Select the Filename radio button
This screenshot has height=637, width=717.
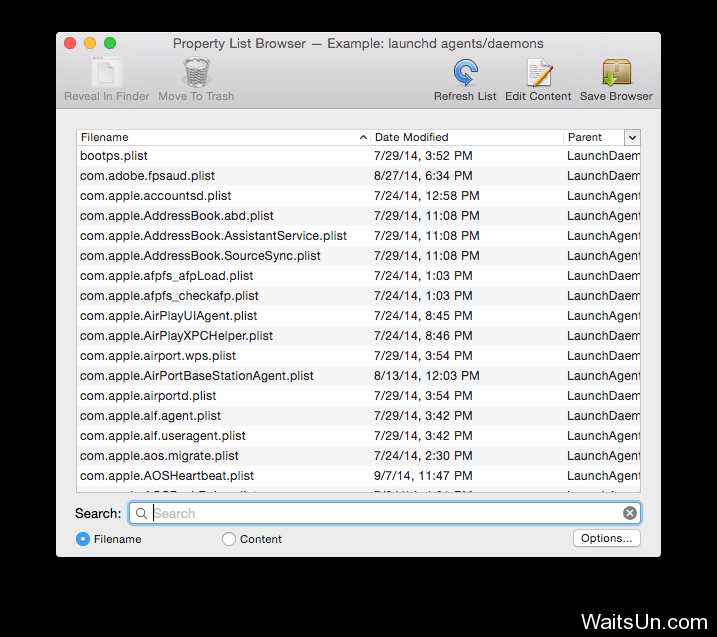(83, 539)
